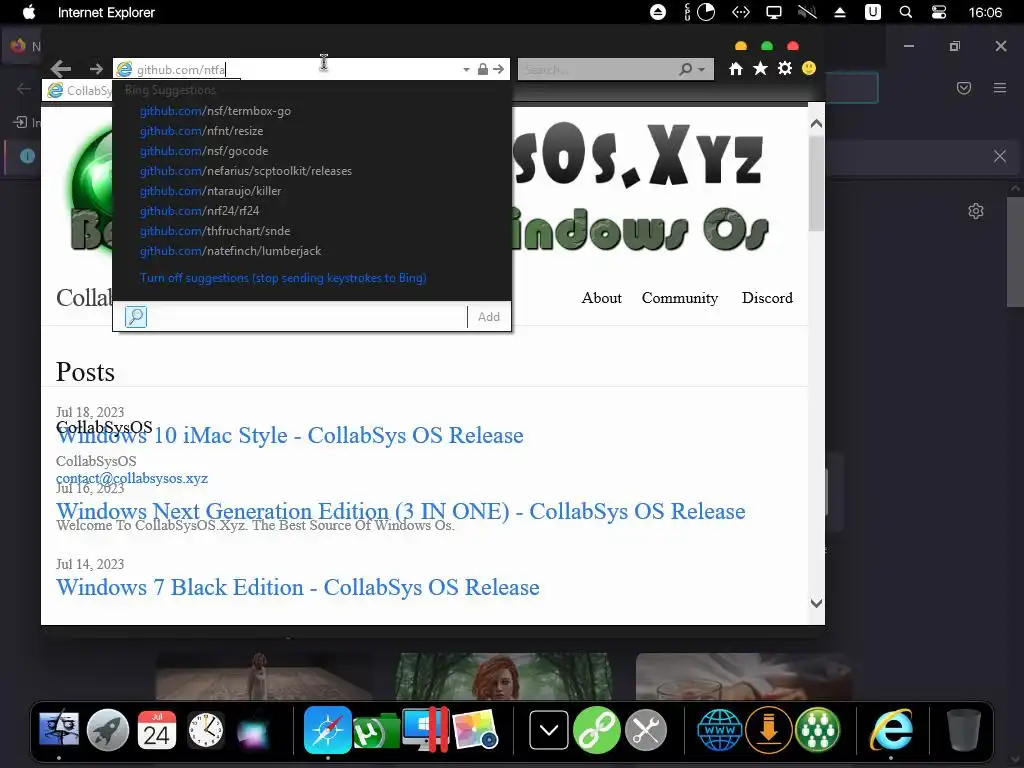Click the Go arrow in address bar

499,69
